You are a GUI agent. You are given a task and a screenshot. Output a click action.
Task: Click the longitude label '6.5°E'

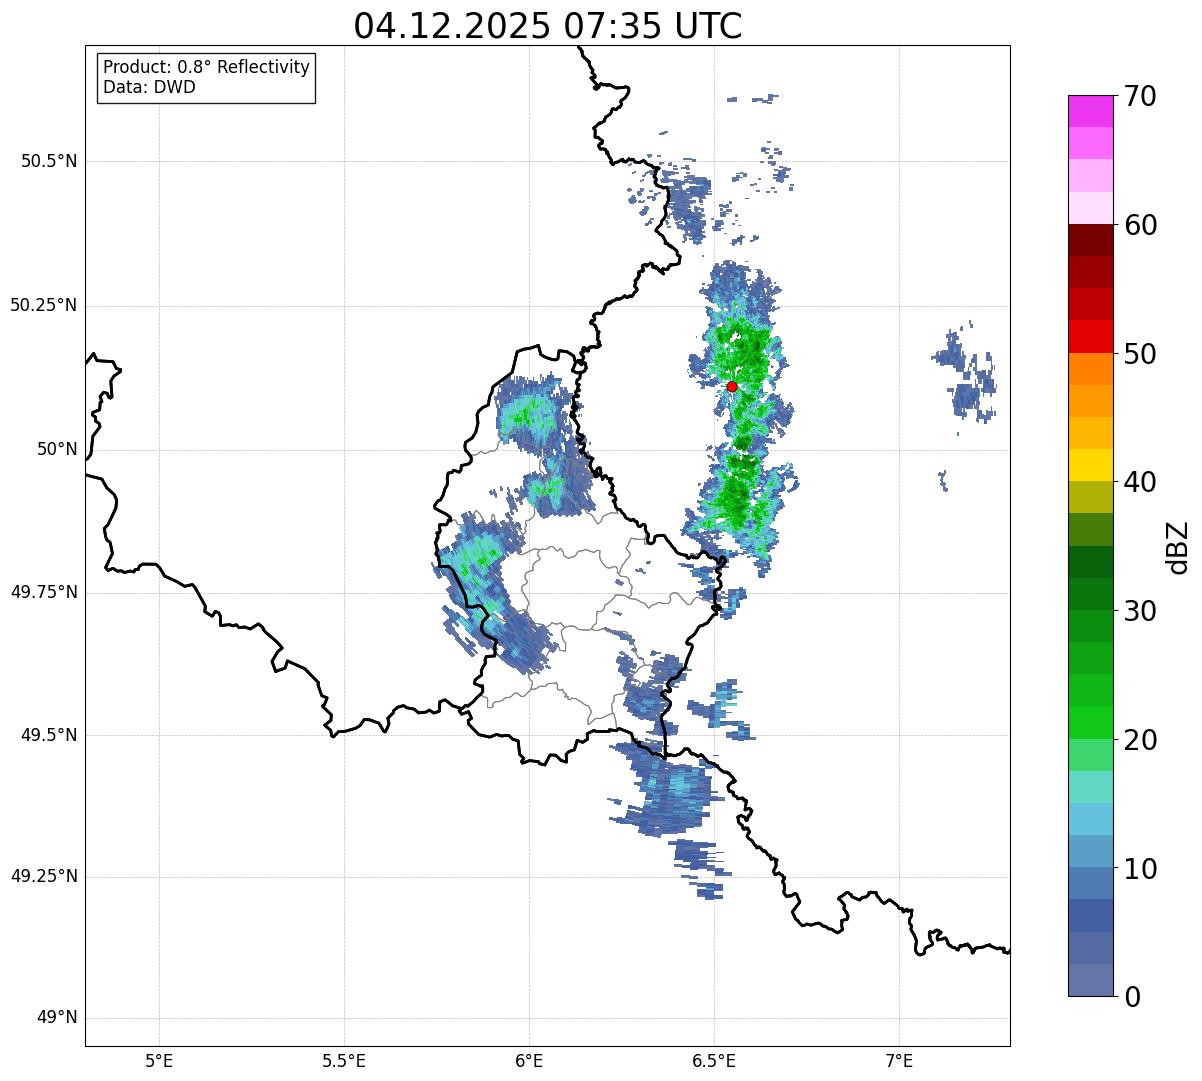click(714, 1062)
